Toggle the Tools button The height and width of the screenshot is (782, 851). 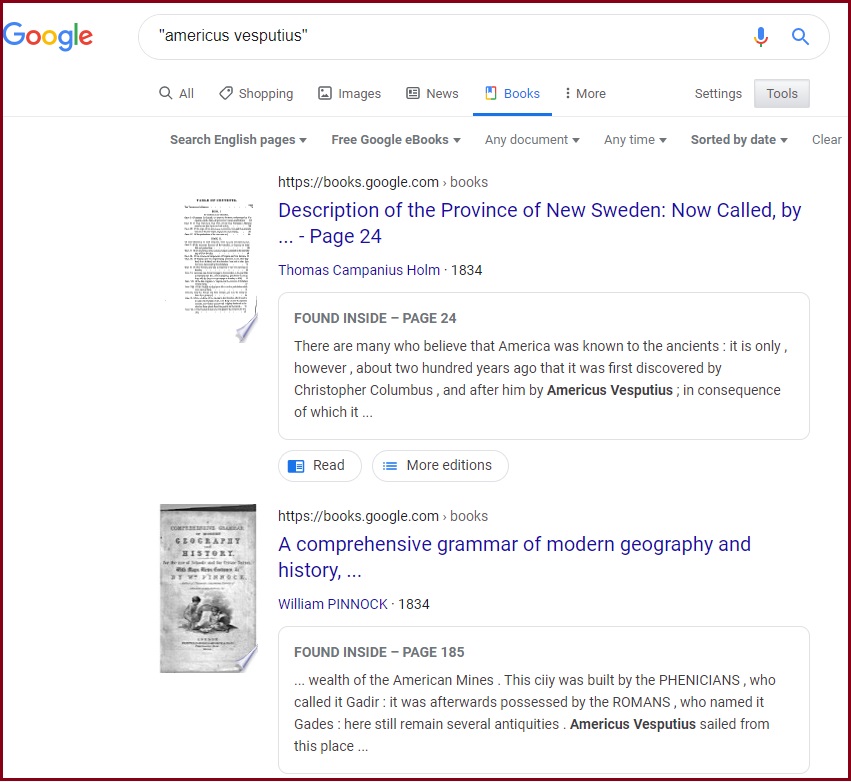pos(782,93)
